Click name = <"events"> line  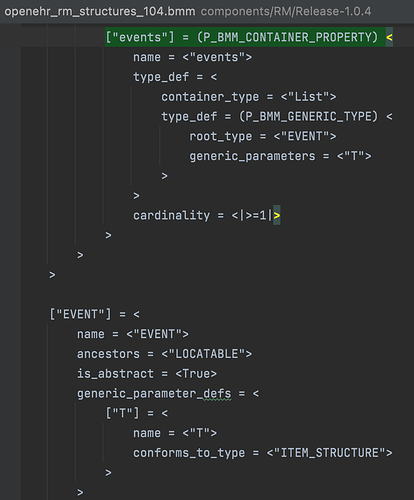(x=193, y=57)
